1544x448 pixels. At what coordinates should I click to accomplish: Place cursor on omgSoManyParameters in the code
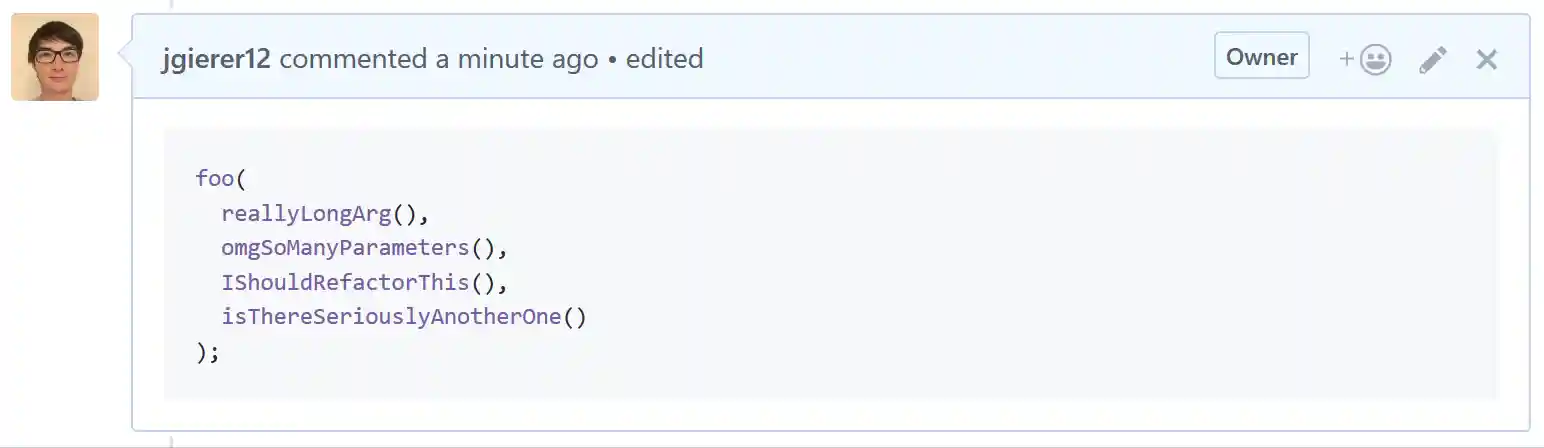(x=345, y=248)
